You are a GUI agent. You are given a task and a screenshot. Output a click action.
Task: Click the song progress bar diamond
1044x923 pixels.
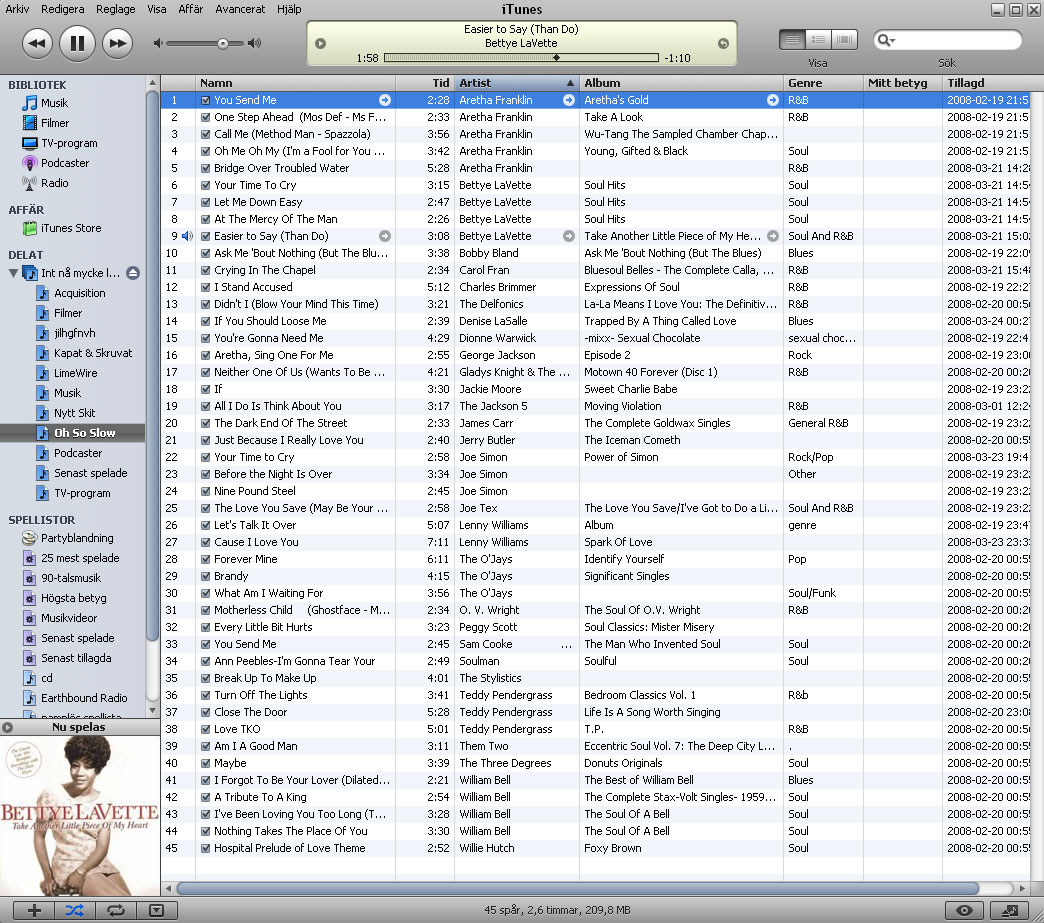[556, 58]
